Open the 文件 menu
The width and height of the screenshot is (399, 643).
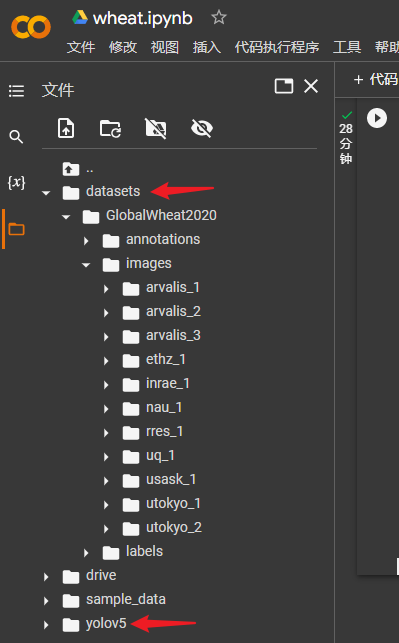(81, 47)
